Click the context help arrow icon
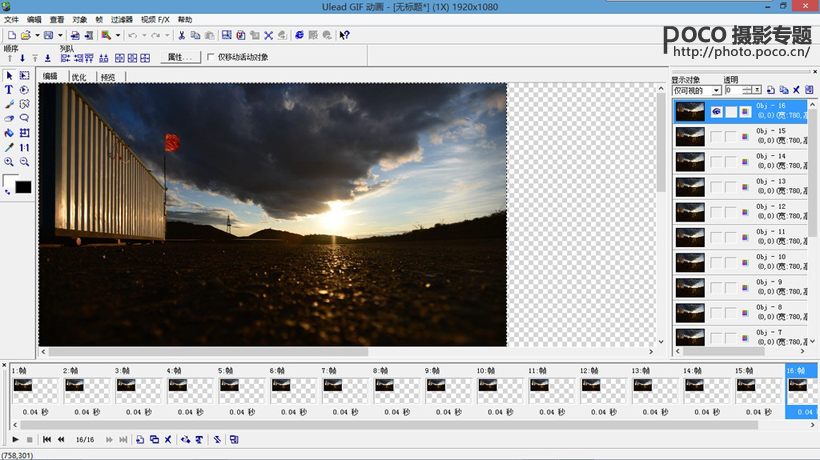 point(344,36)
